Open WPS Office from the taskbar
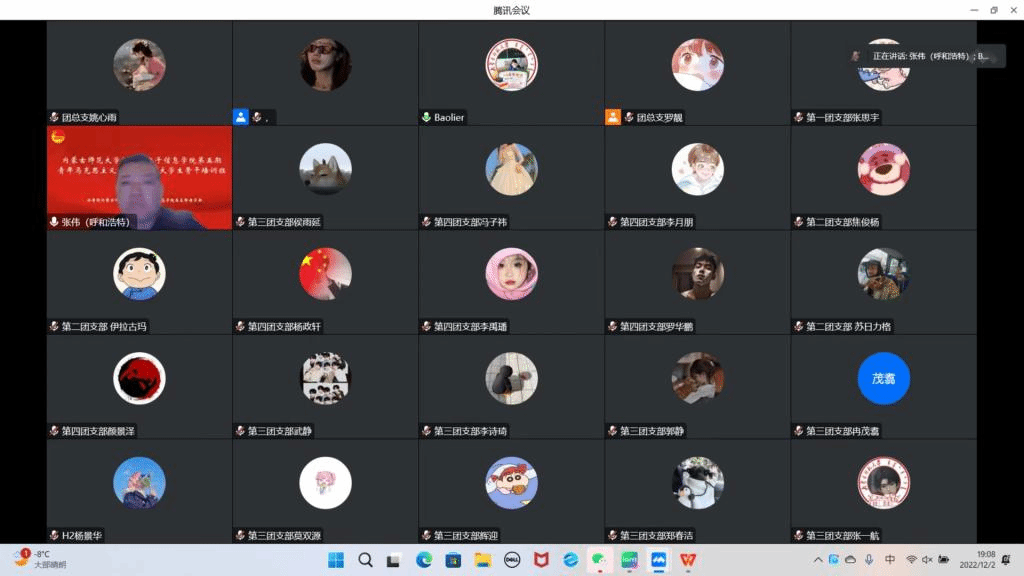The width and height of the screenshot is (1024, 576). [688, 560]
